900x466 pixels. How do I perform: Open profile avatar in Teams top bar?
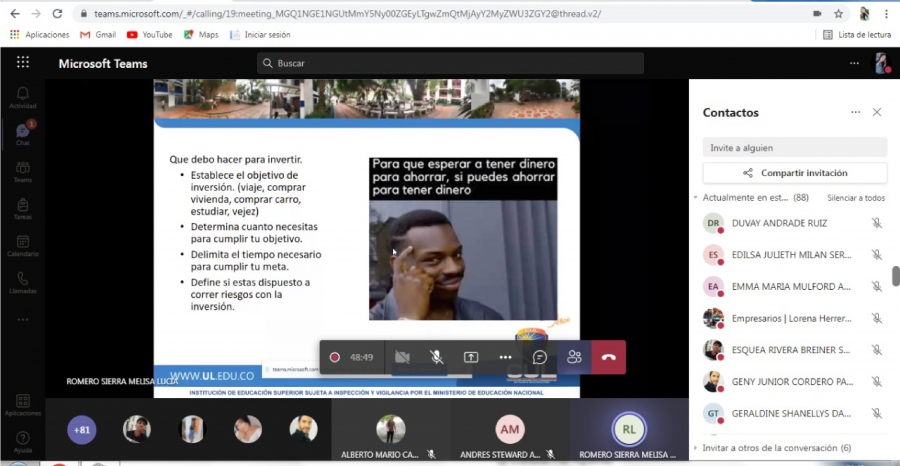880,63
